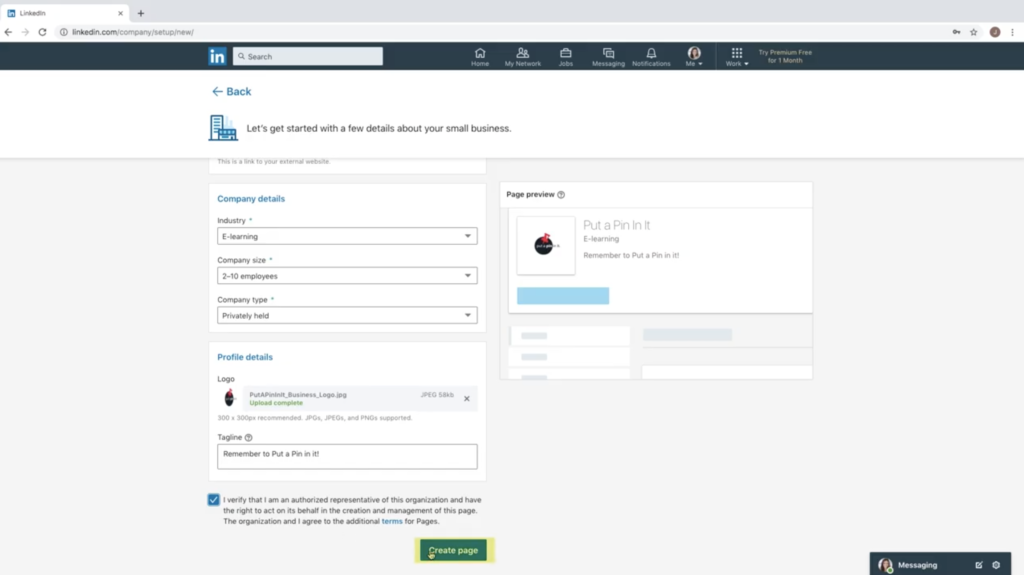
Task: Open the Chrome three-dot menu
Action: click(x=1012, y=32)
